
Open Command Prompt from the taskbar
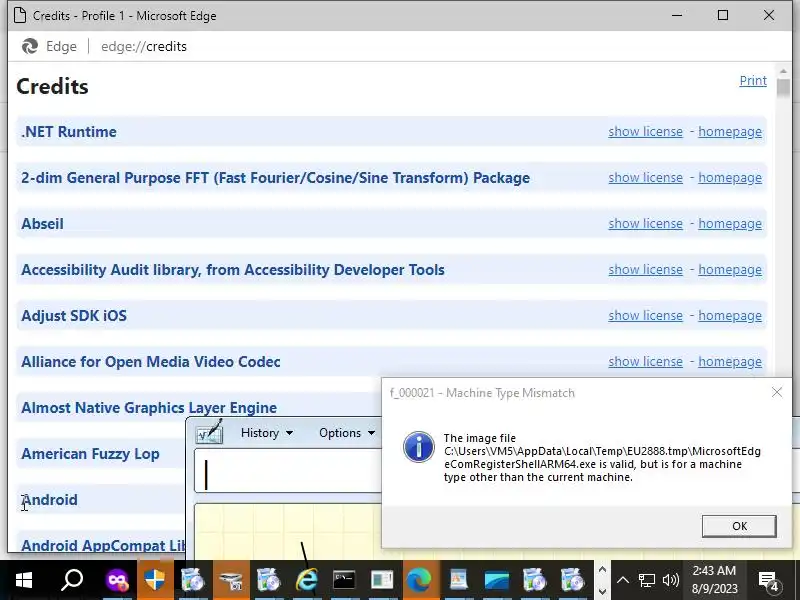point(344,580)
